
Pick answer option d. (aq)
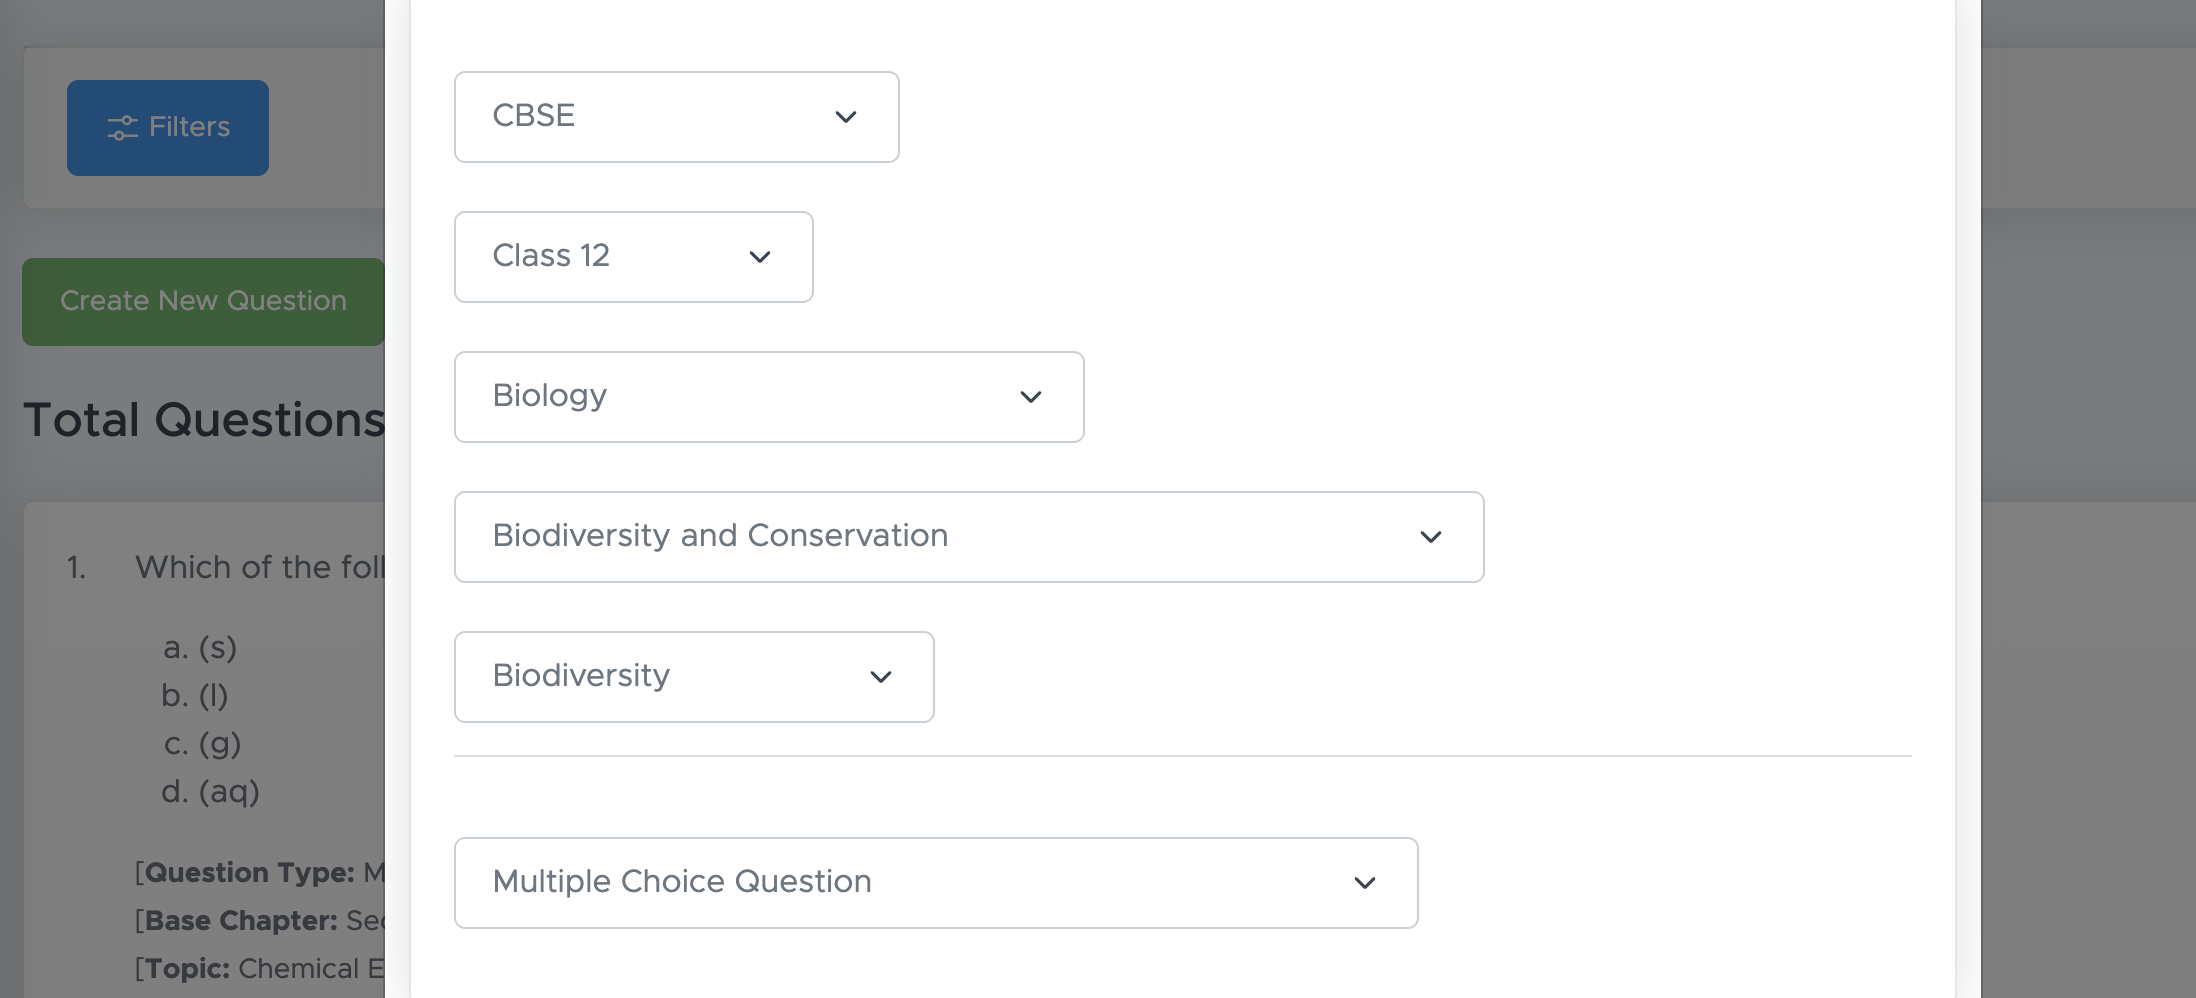[210, 792]
